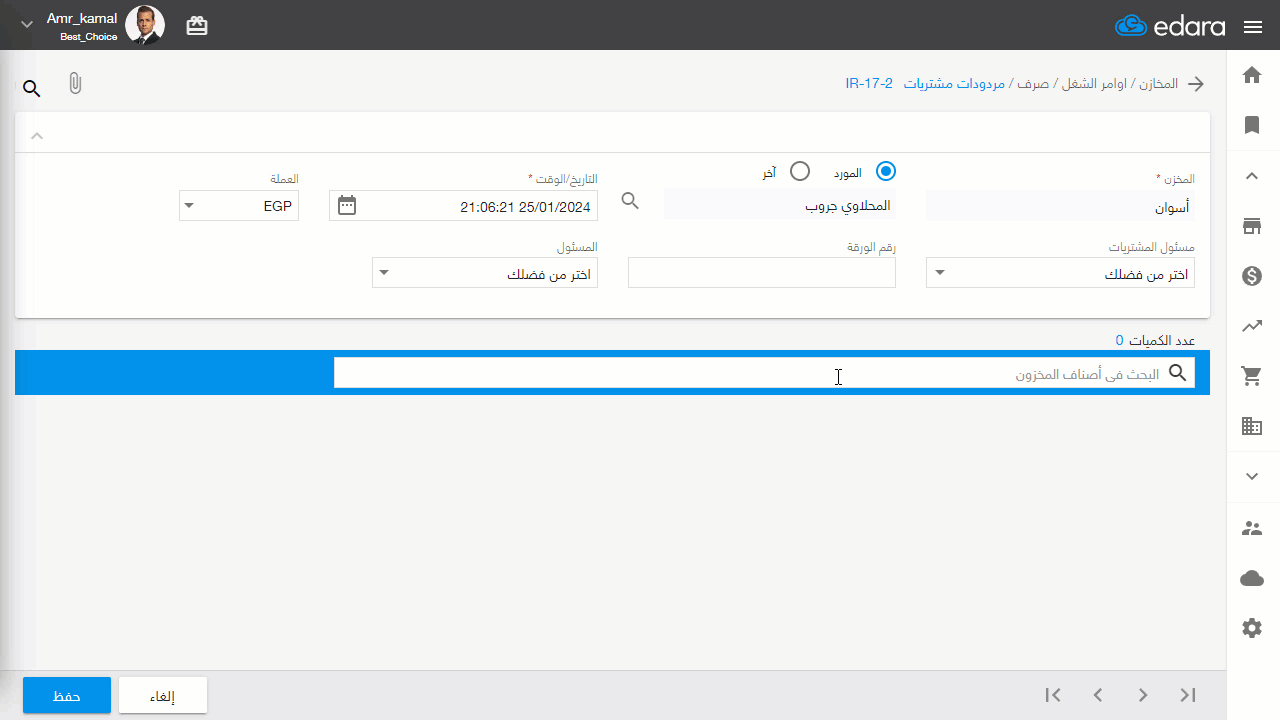This screenshot has width=1280, height=720.
Task: Go to the last record
Action: [1188, 695]
